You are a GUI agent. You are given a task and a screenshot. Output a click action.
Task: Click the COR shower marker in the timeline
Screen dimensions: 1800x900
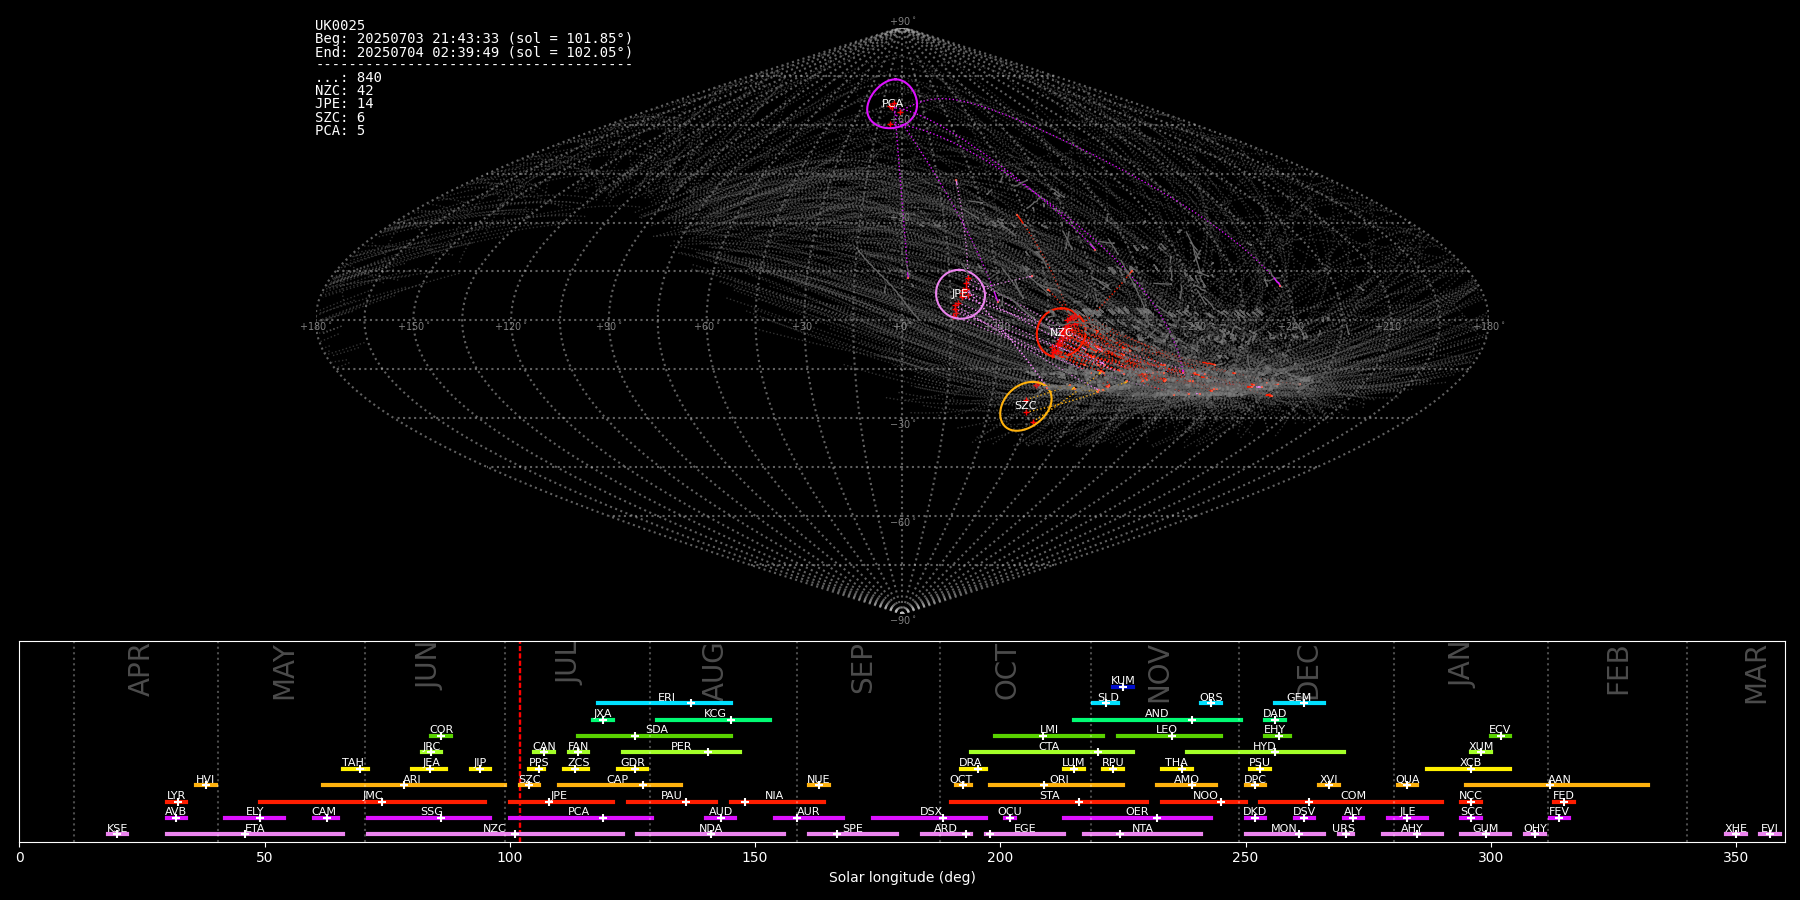[441, 736]
